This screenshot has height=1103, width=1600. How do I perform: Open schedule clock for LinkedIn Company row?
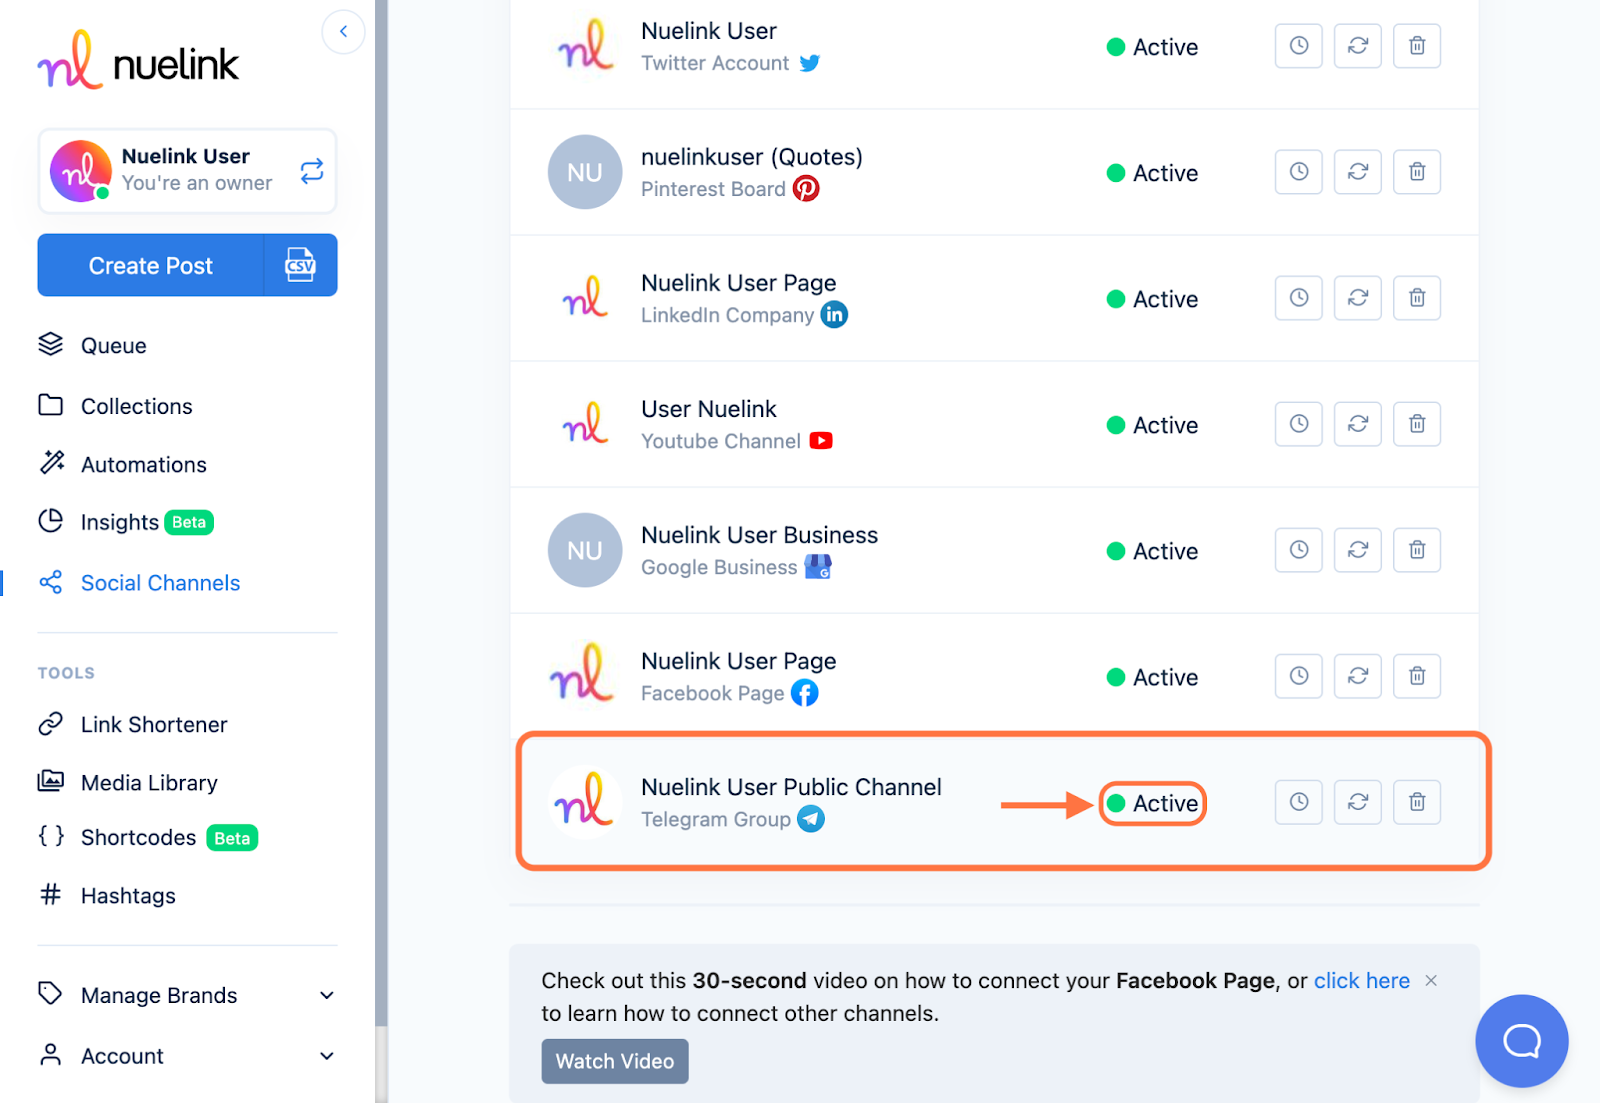[x=1298, y=298]
